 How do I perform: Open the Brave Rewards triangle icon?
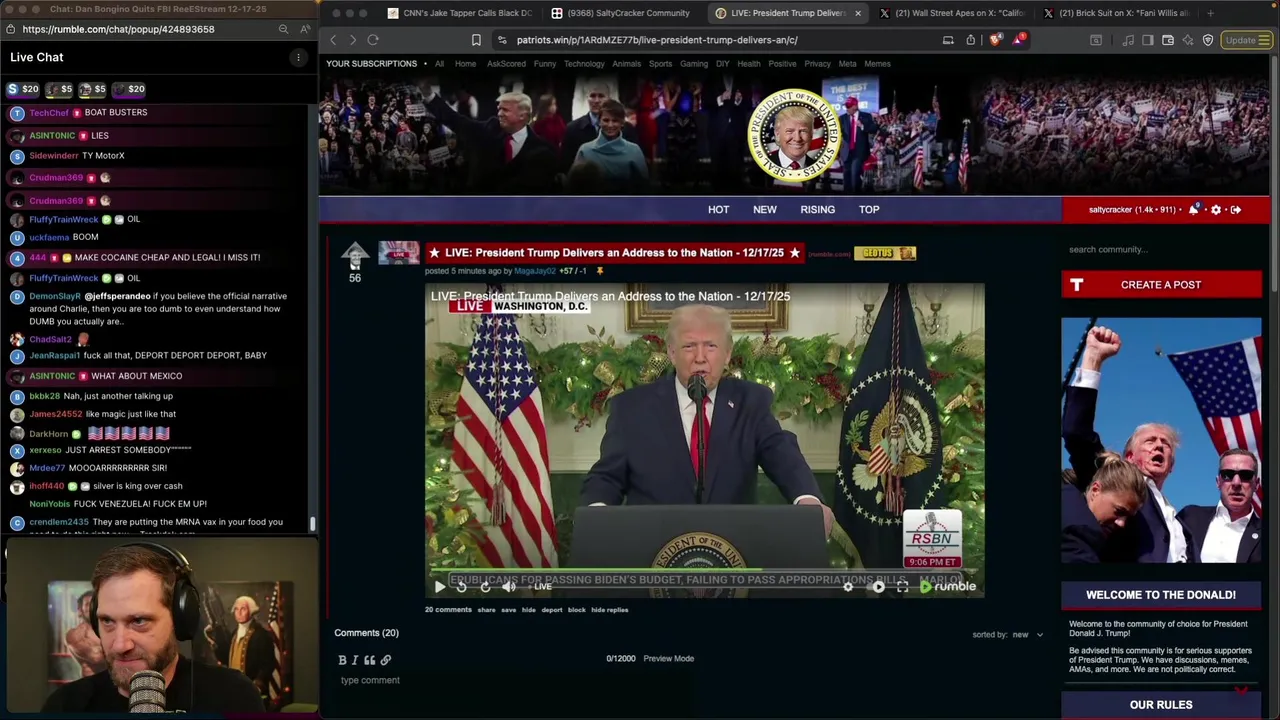[x=1018, y=40]
